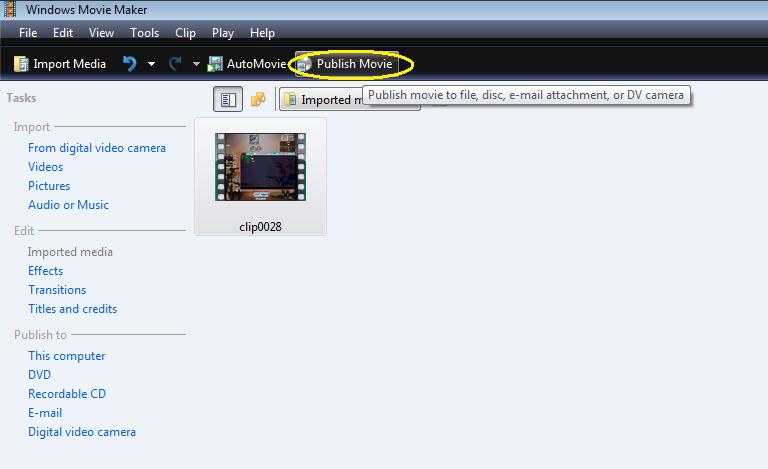This screenshot has height=469, width=768.
Task: Click the Redo arrow icon
Action: (175, 64)
